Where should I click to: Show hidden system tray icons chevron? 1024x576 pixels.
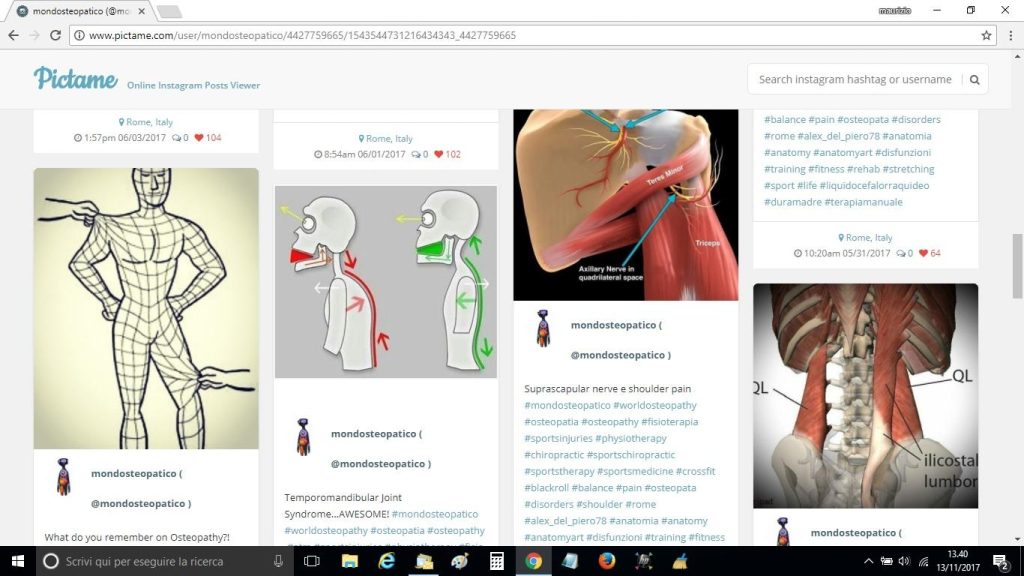[868, 561]
